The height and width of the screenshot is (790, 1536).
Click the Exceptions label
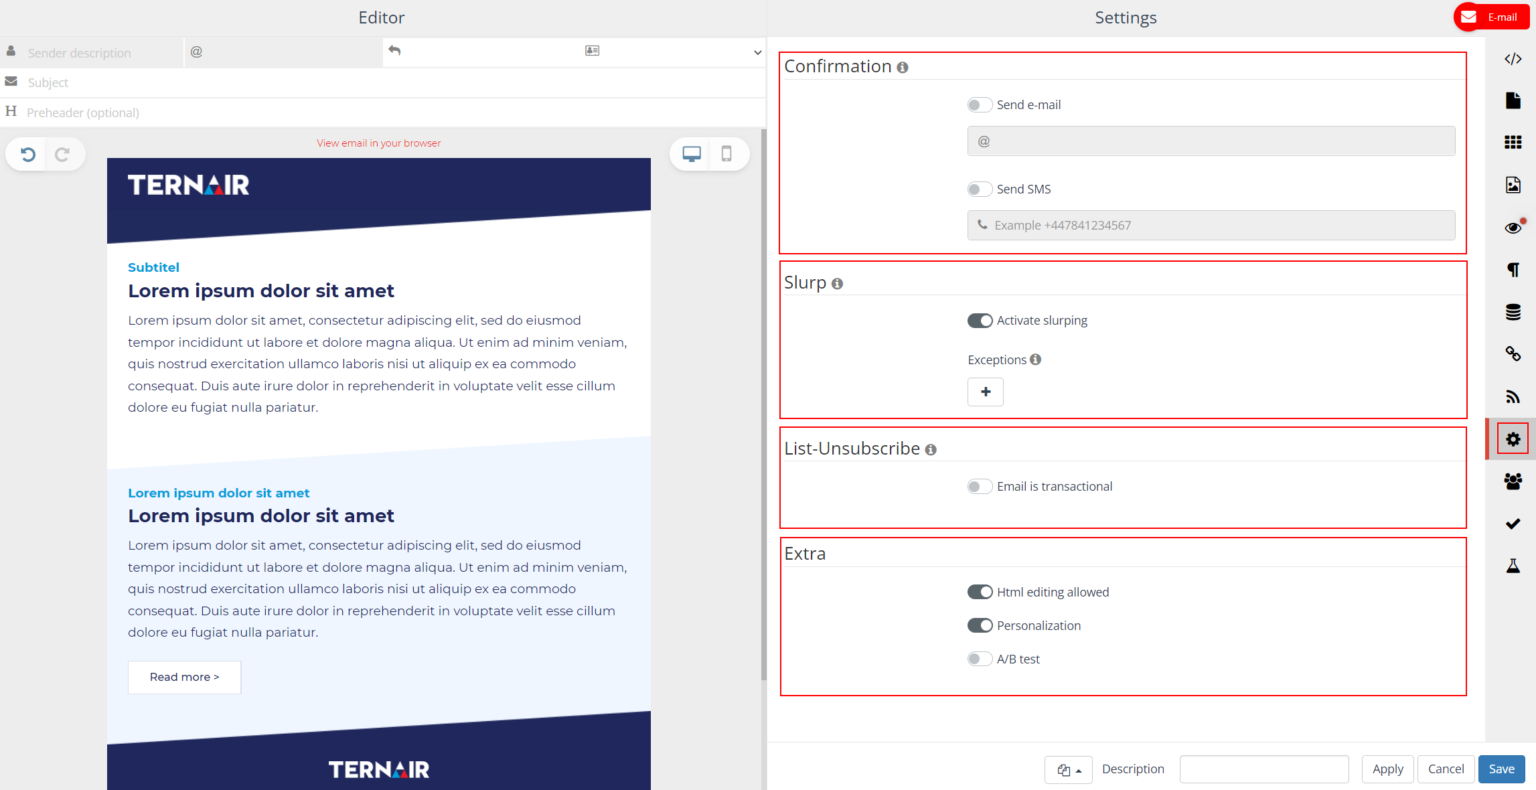click(997, 360)
